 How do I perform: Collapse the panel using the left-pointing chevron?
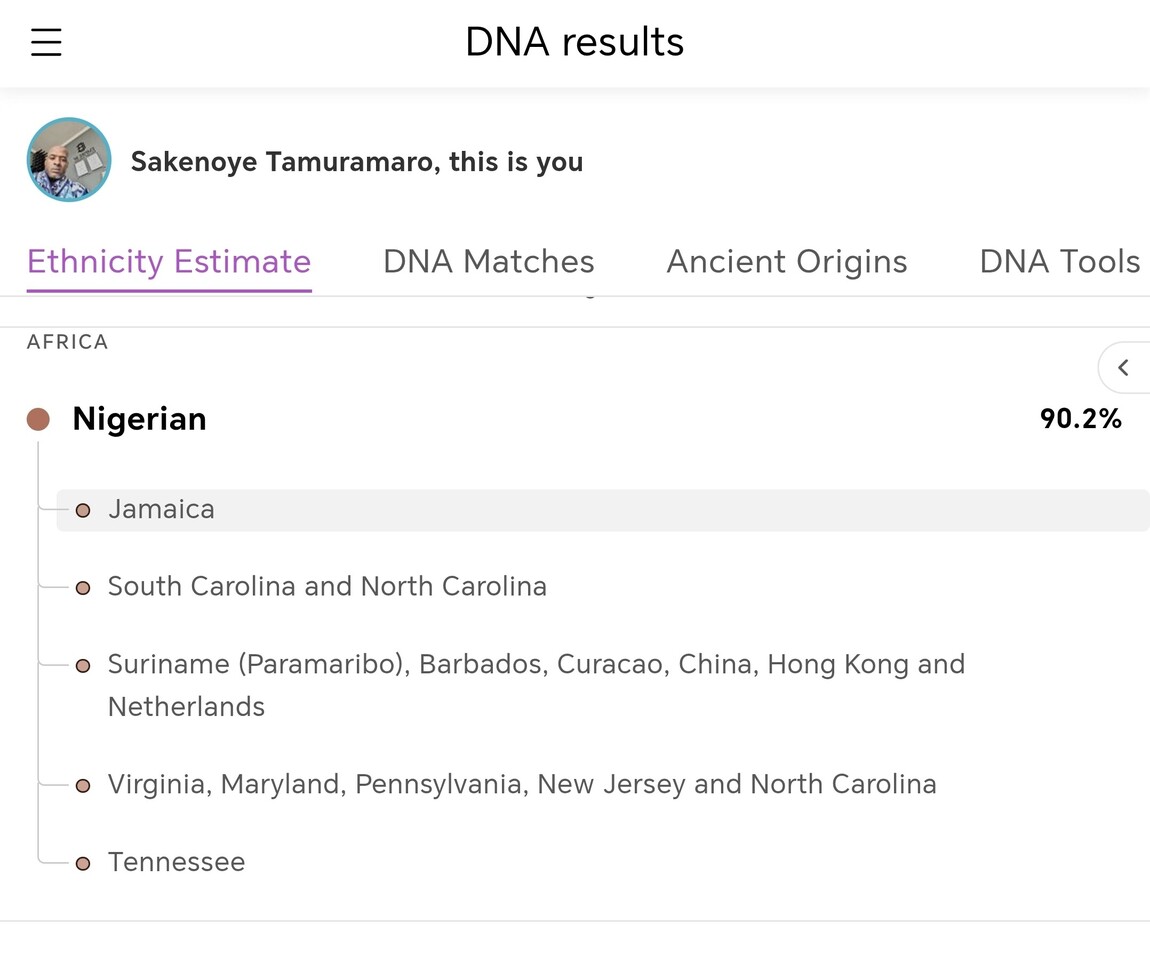tap(1124, 367)
